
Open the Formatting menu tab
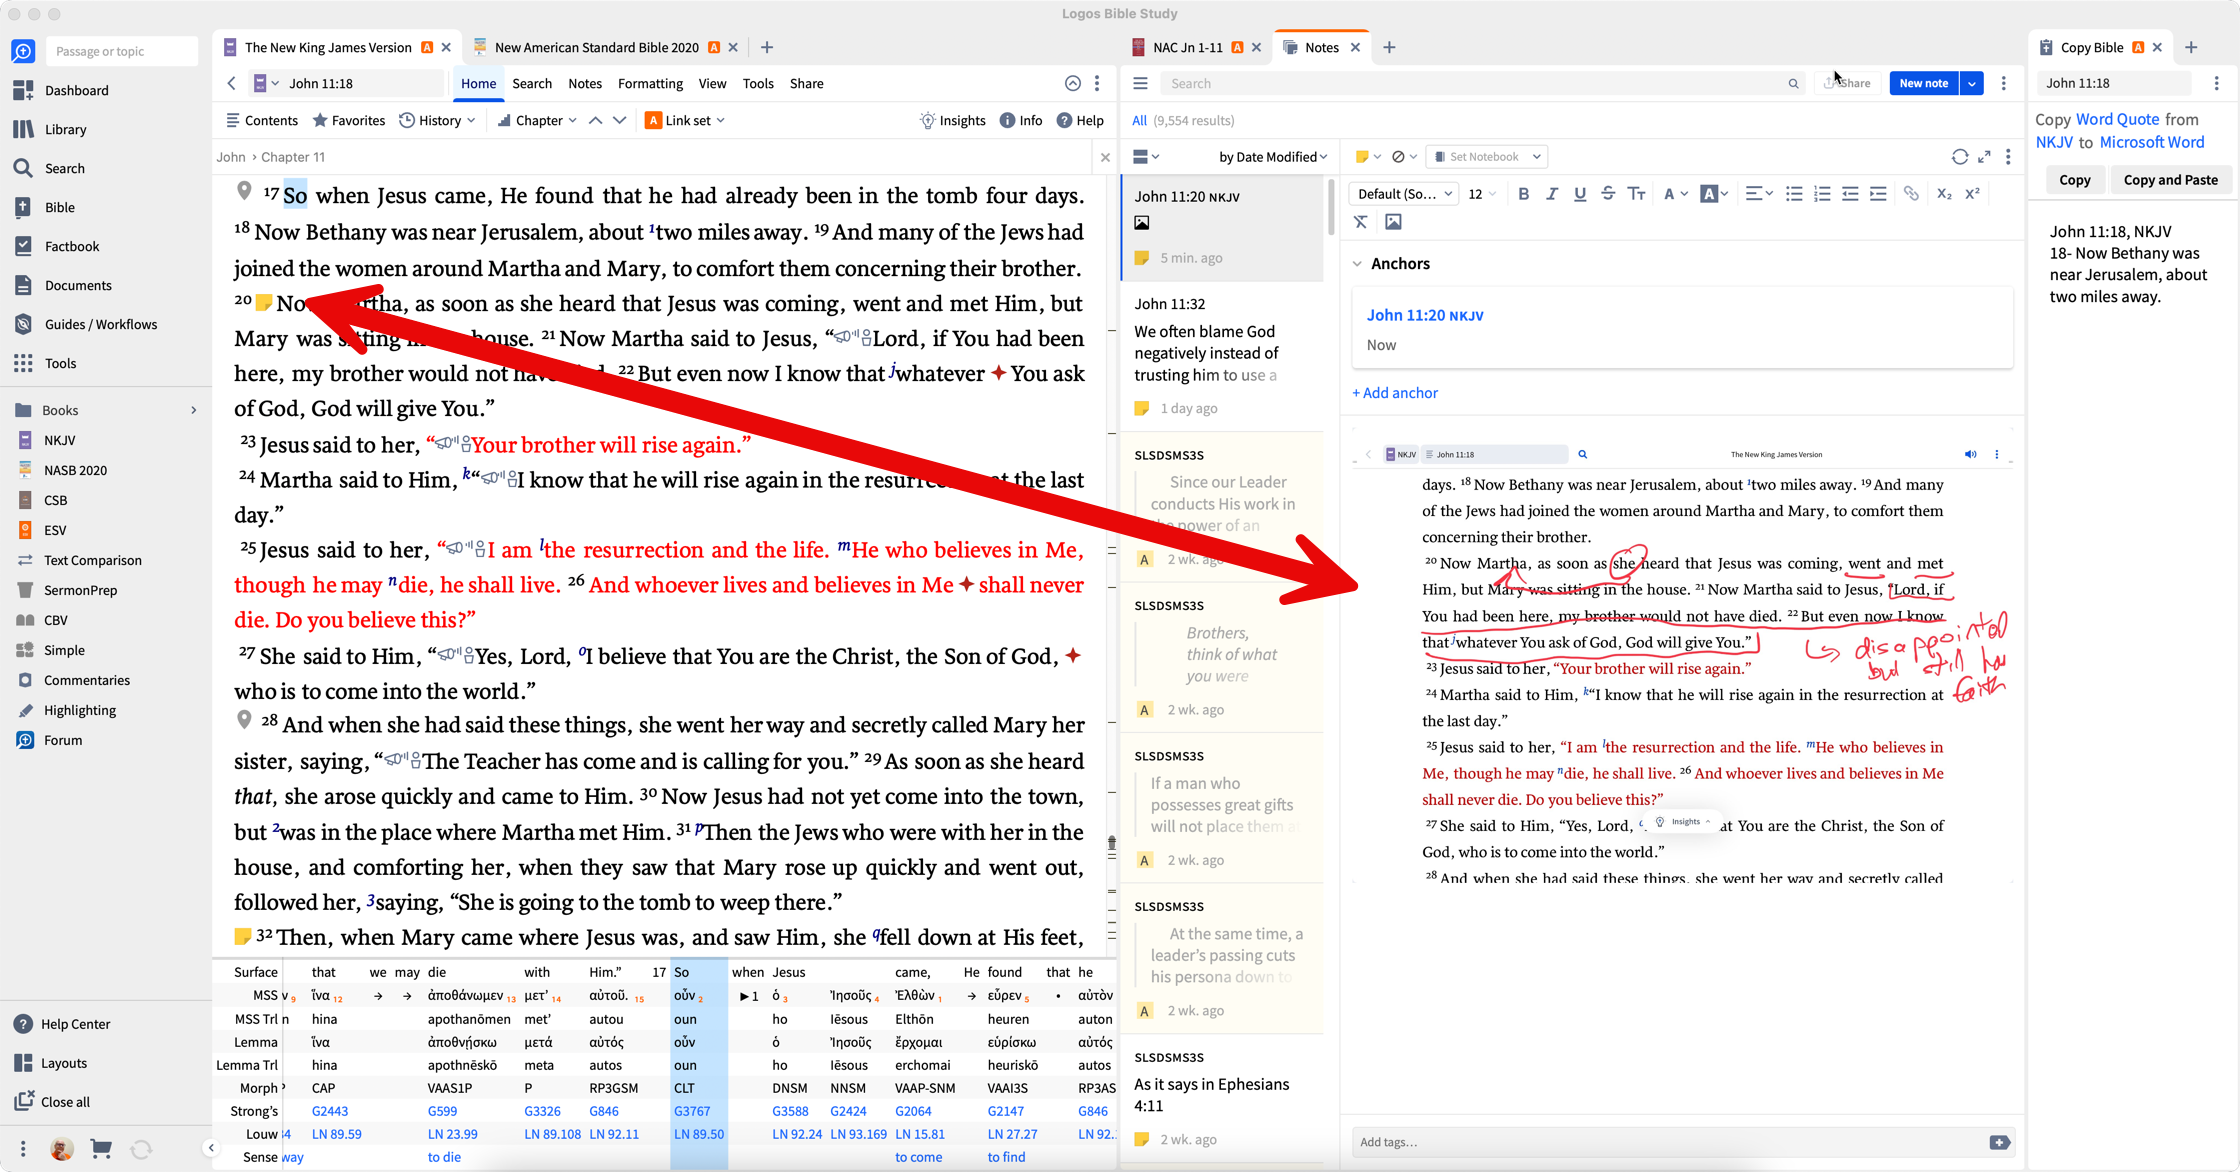click(650, 84)
